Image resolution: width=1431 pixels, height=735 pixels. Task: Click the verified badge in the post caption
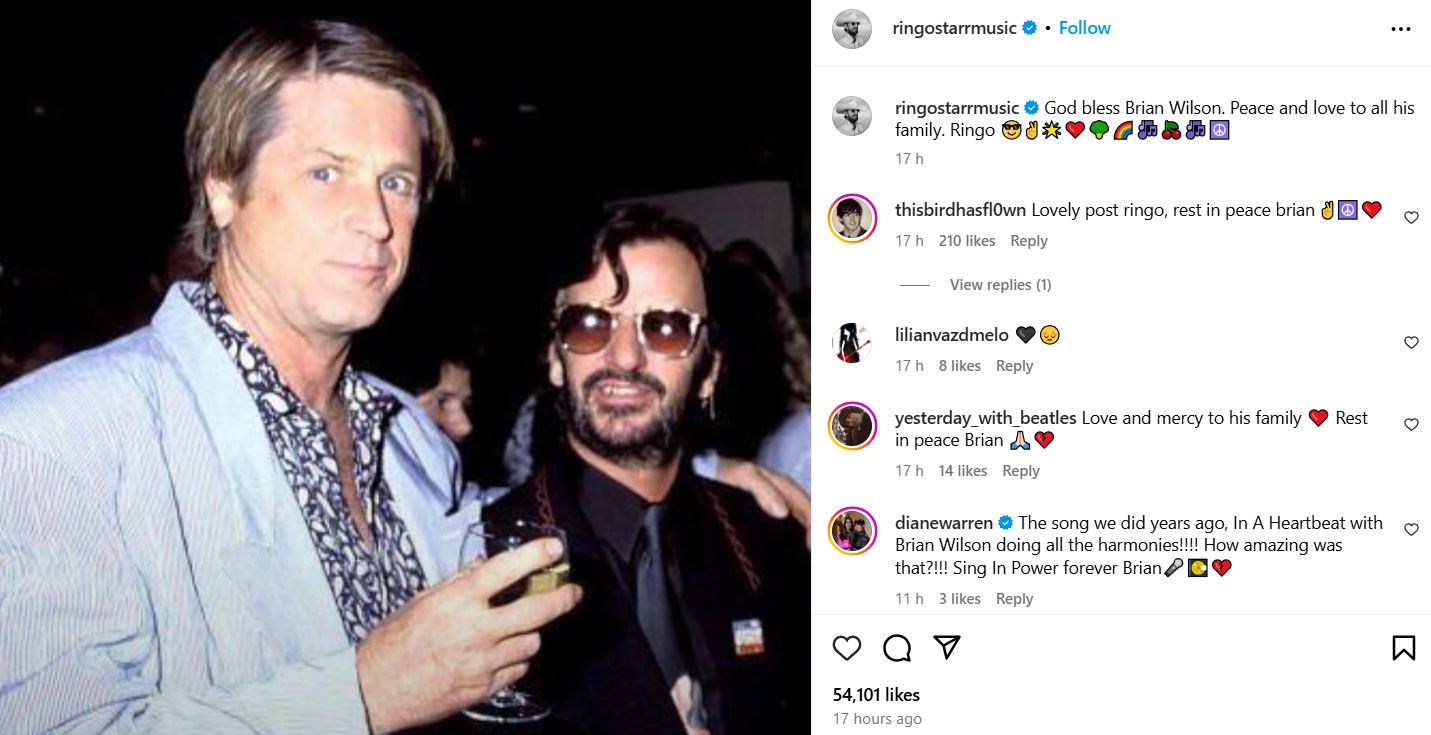[x=1031, y=107]
